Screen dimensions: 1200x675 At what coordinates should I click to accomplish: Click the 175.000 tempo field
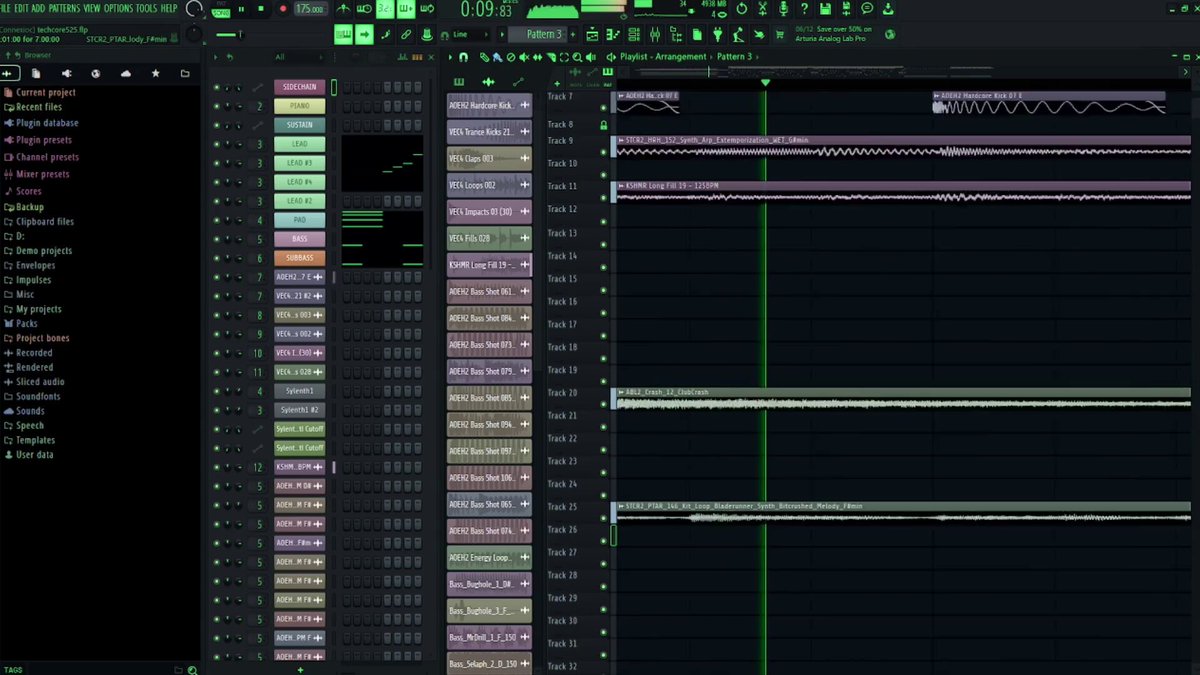point(310,9)
